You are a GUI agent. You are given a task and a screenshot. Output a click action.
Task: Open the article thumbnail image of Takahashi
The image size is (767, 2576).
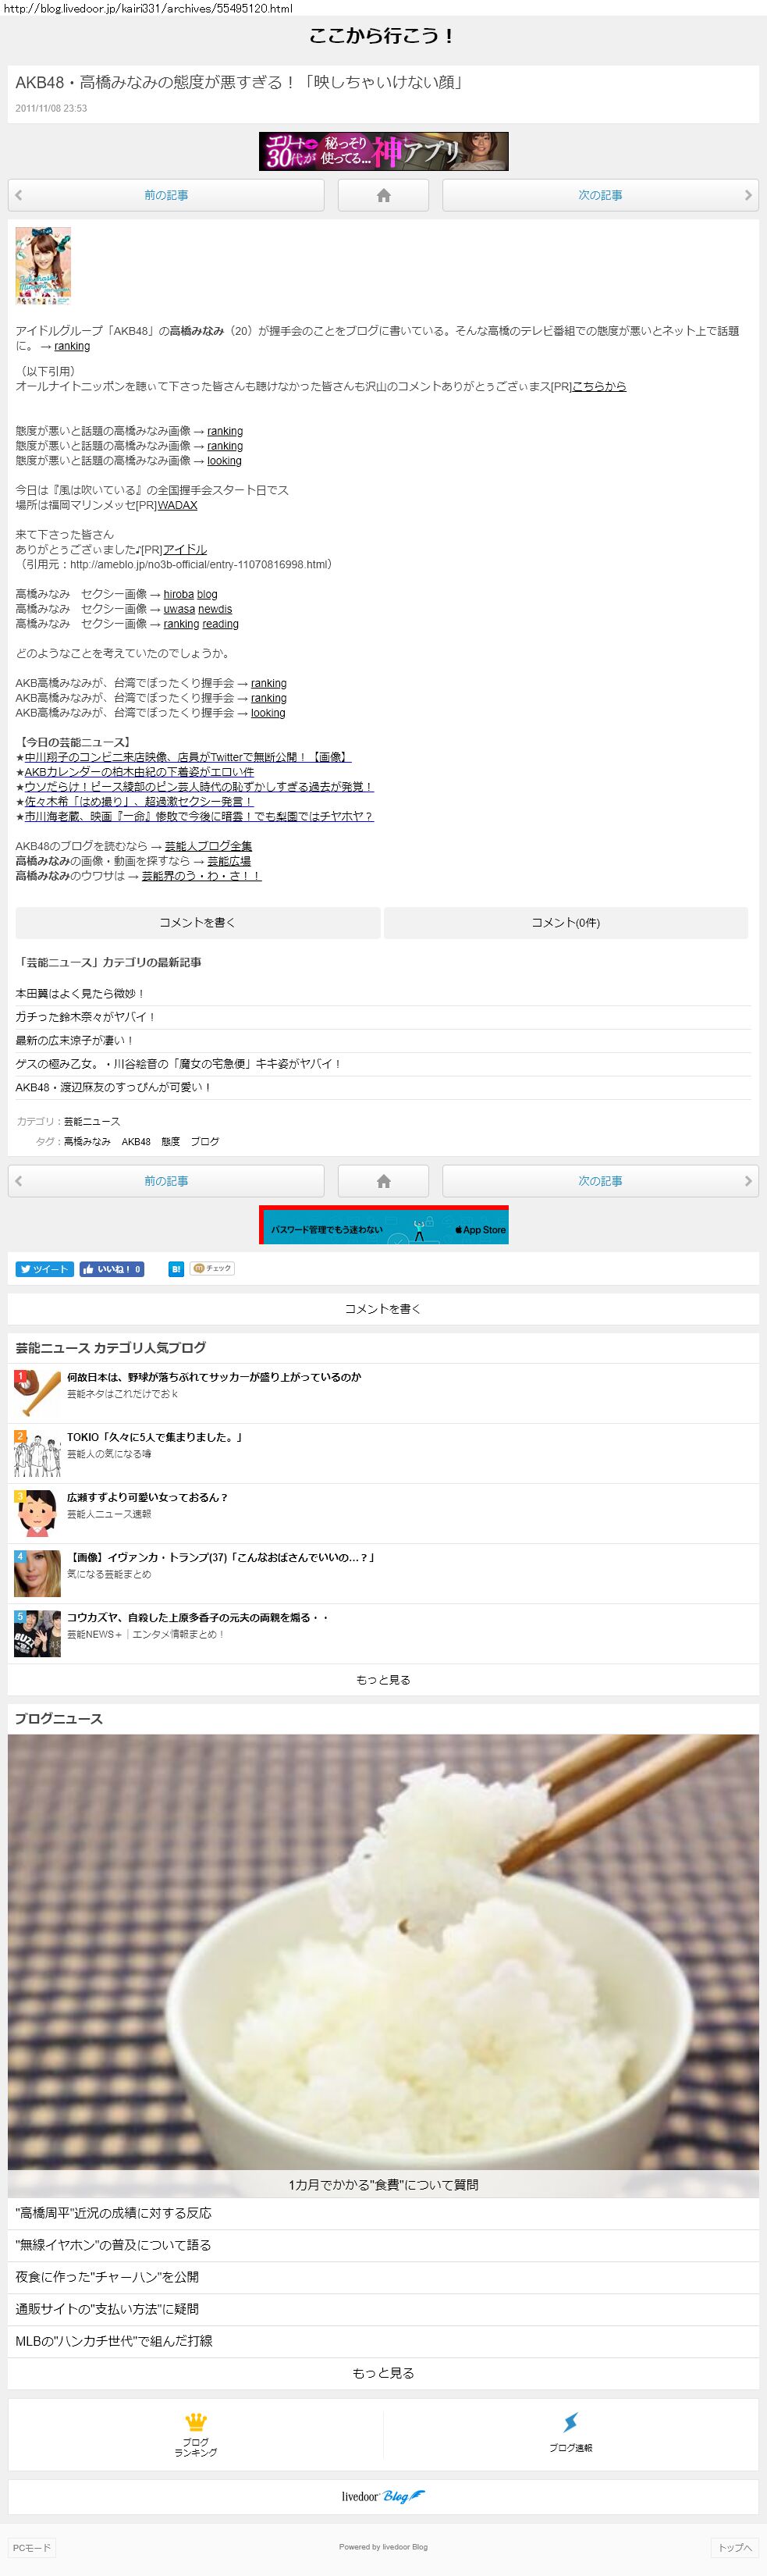pos(43,265)
